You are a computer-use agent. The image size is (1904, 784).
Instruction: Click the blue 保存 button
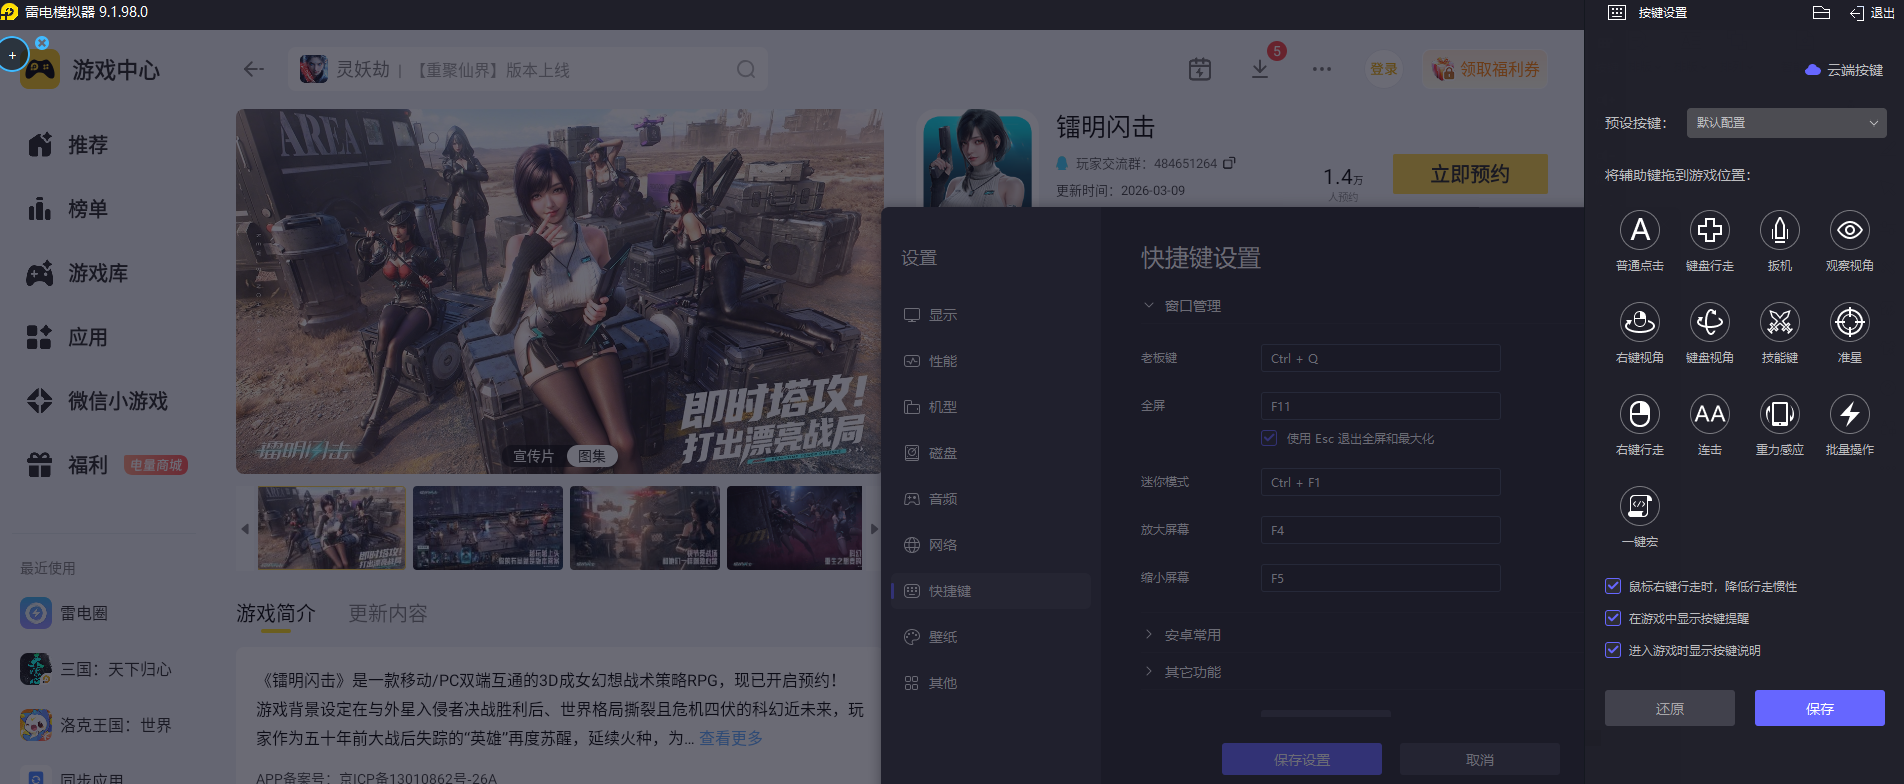click(1819, 708)
